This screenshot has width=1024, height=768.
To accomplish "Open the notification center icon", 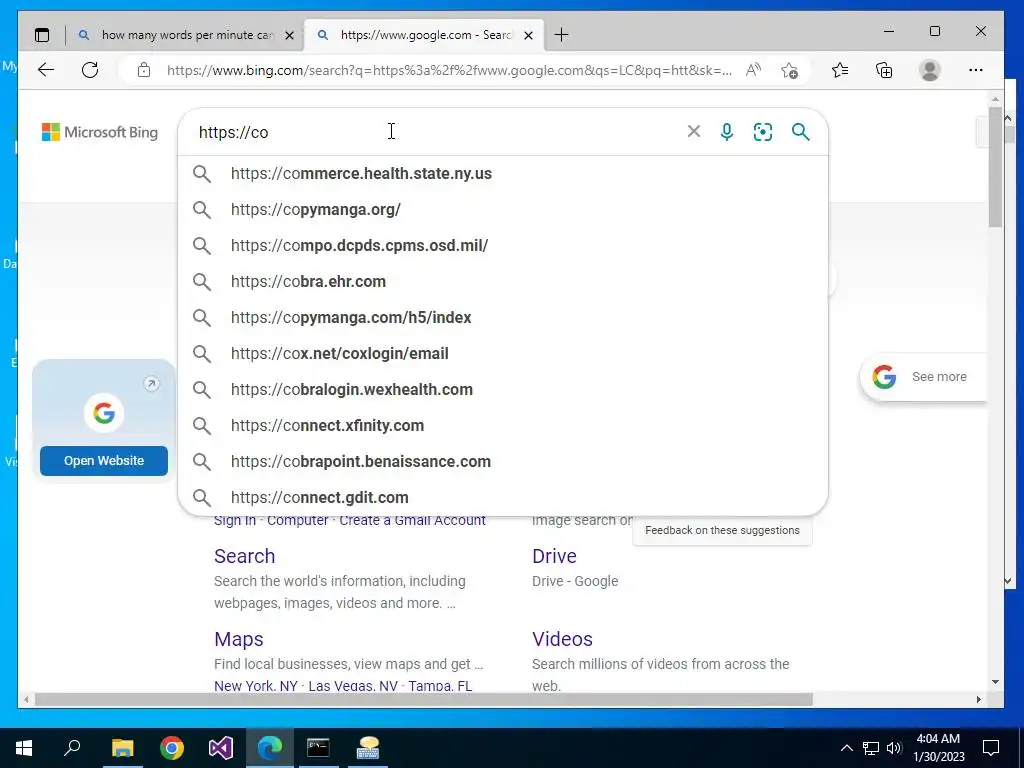I will [x=991, y=748].
